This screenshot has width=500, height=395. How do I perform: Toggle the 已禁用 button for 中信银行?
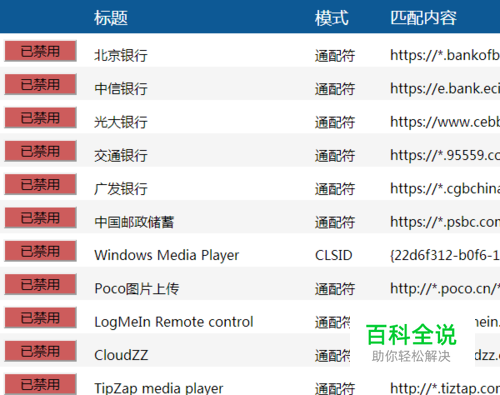coord(40,85)
